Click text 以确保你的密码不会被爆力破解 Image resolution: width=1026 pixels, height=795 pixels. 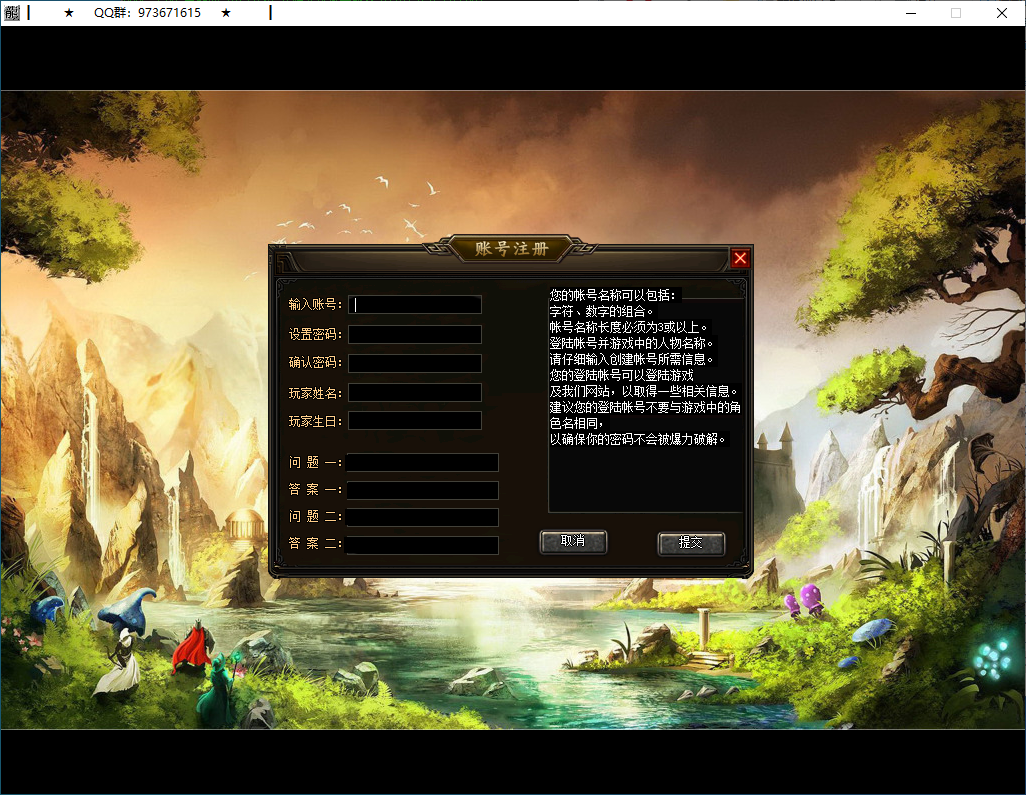[637, 439]
